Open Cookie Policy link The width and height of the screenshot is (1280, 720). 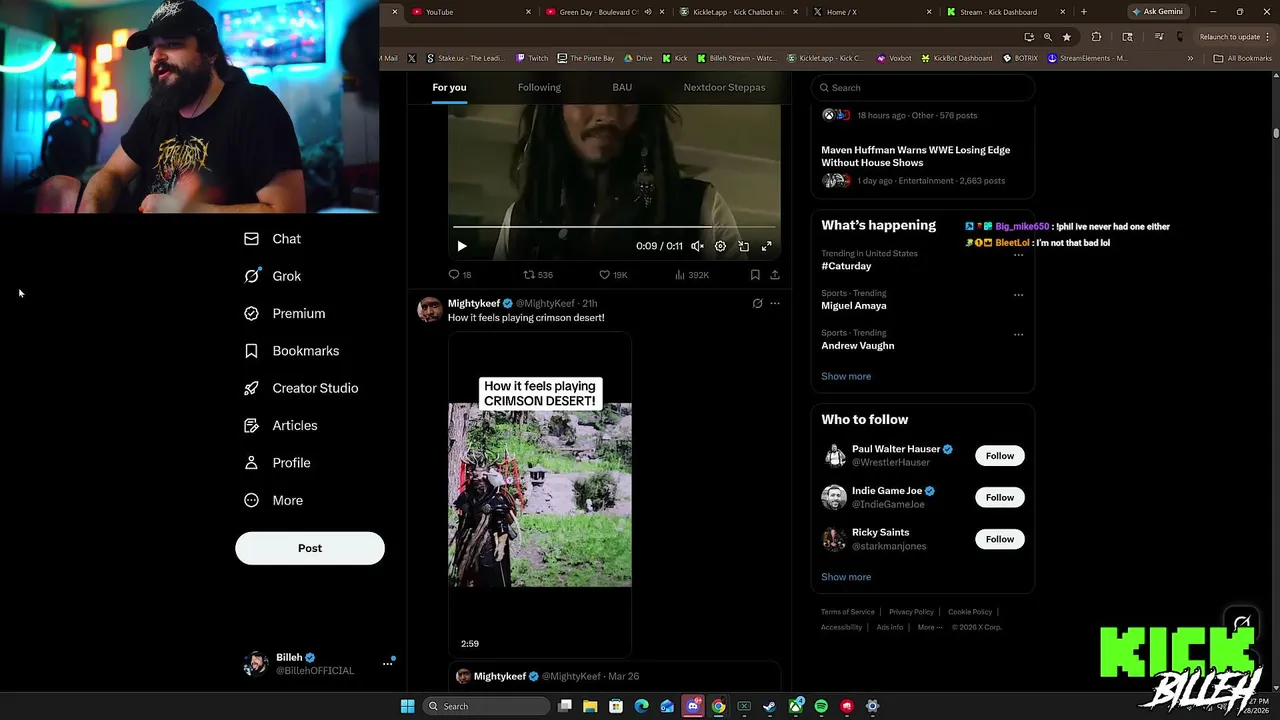pos(970,612)
